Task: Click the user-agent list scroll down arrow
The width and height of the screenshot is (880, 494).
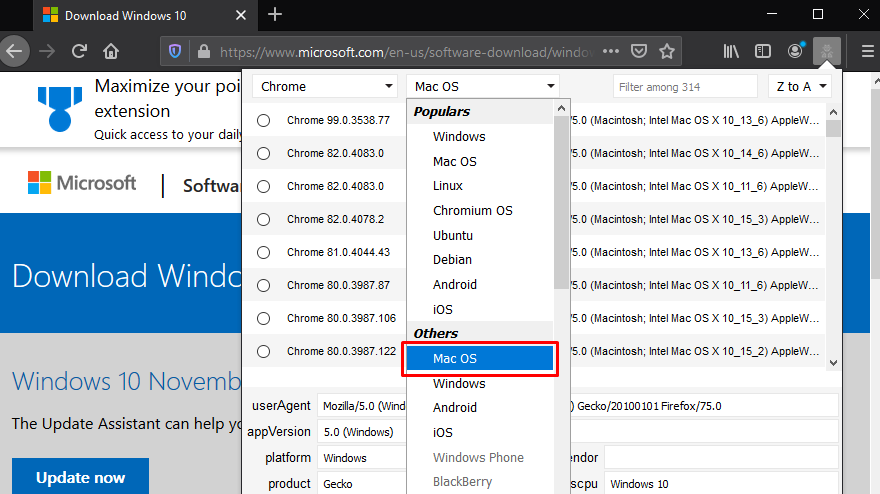Action: pyautogui.click(x=833, y=363)
